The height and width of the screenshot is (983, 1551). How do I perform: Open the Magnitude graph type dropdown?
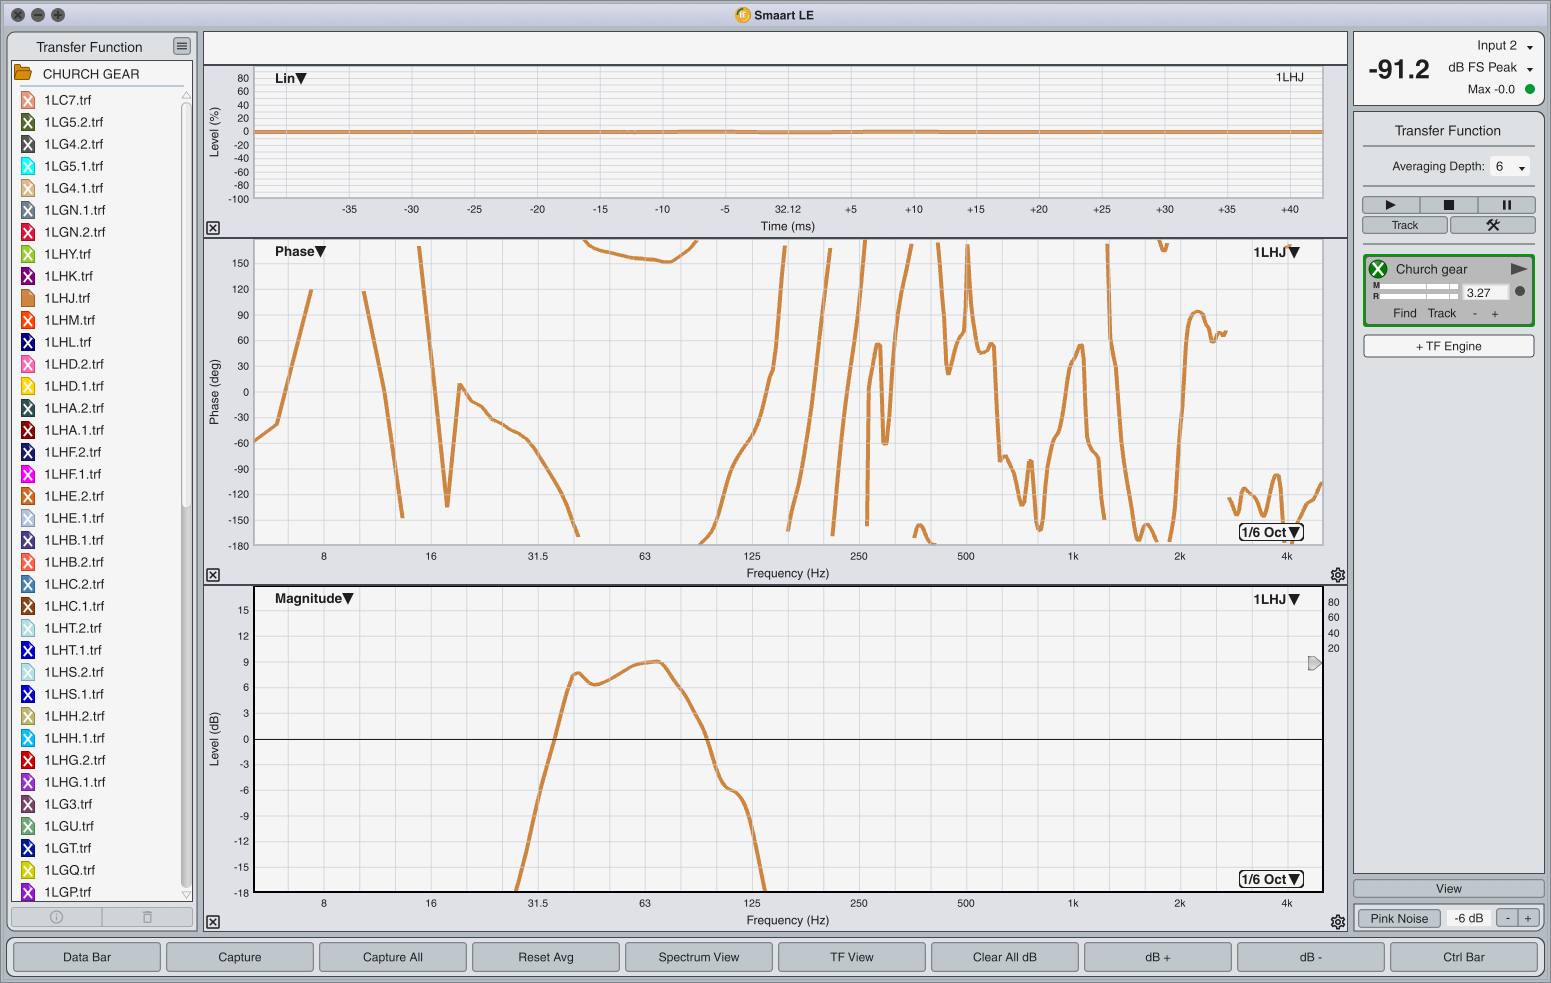coord(314,599)
